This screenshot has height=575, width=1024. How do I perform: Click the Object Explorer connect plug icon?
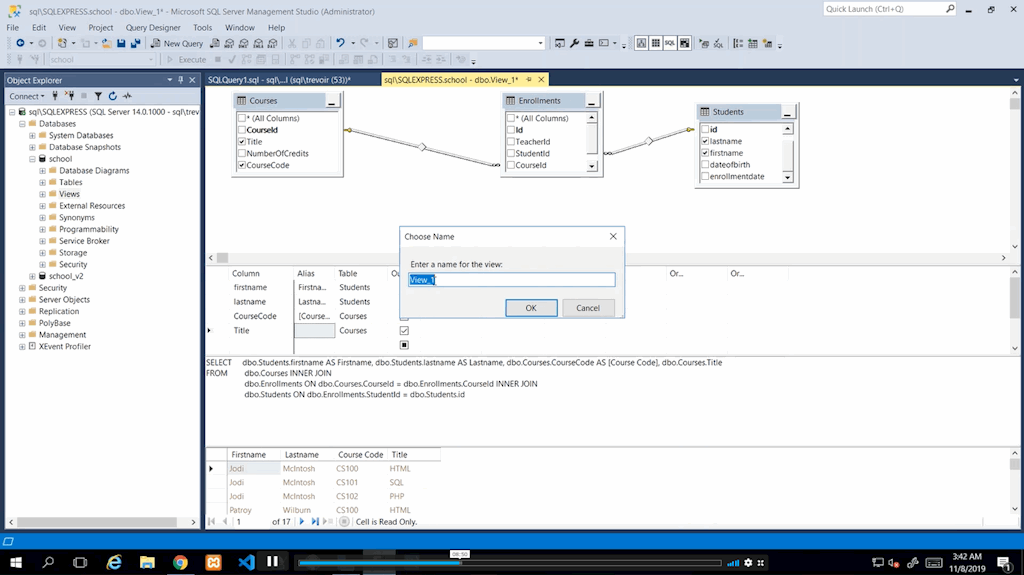pyautogui.click(x=56, y=96)
